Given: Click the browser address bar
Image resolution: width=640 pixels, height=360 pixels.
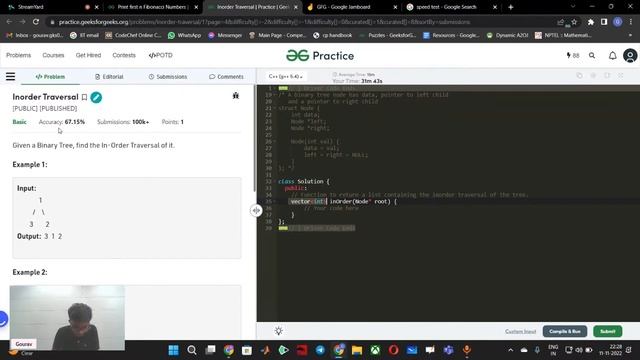Looking at the screenshot, I should (302, 22).
